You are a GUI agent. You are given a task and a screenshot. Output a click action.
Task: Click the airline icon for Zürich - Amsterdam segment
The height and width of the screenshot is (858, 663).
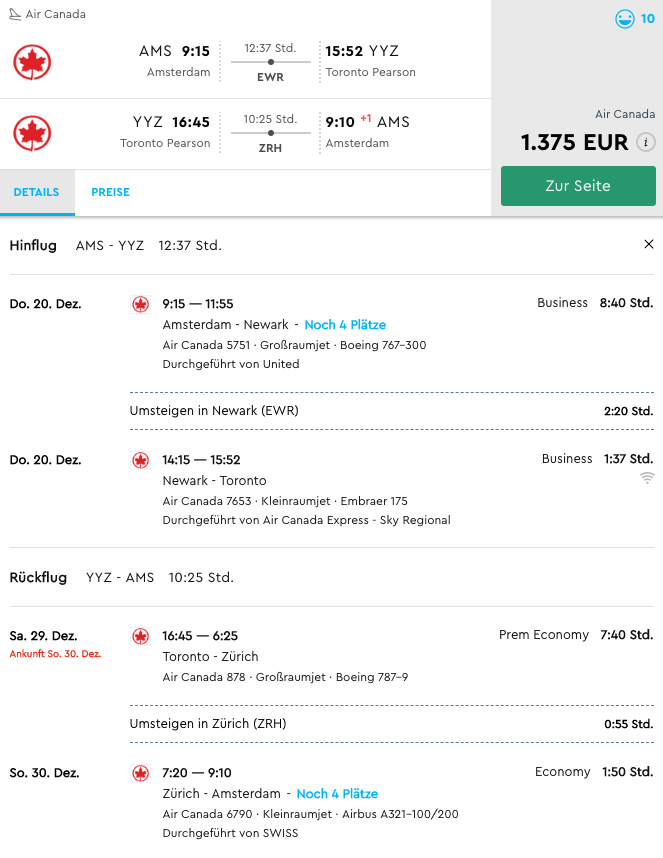pos(141,773)
